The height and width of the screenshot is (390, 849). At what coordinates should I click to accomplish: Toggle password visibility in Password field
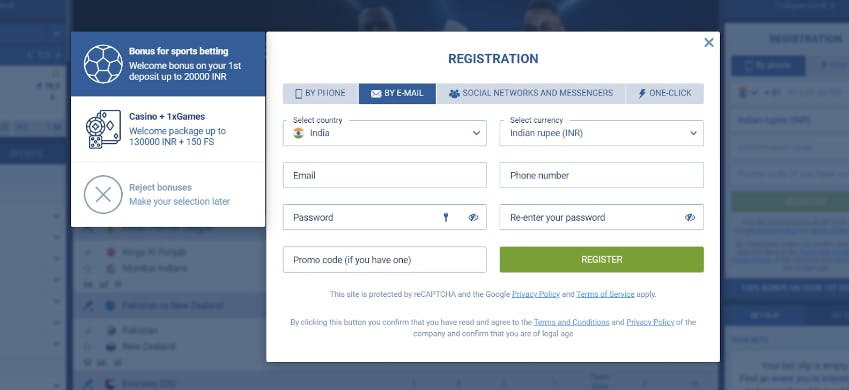pos(473,217)
